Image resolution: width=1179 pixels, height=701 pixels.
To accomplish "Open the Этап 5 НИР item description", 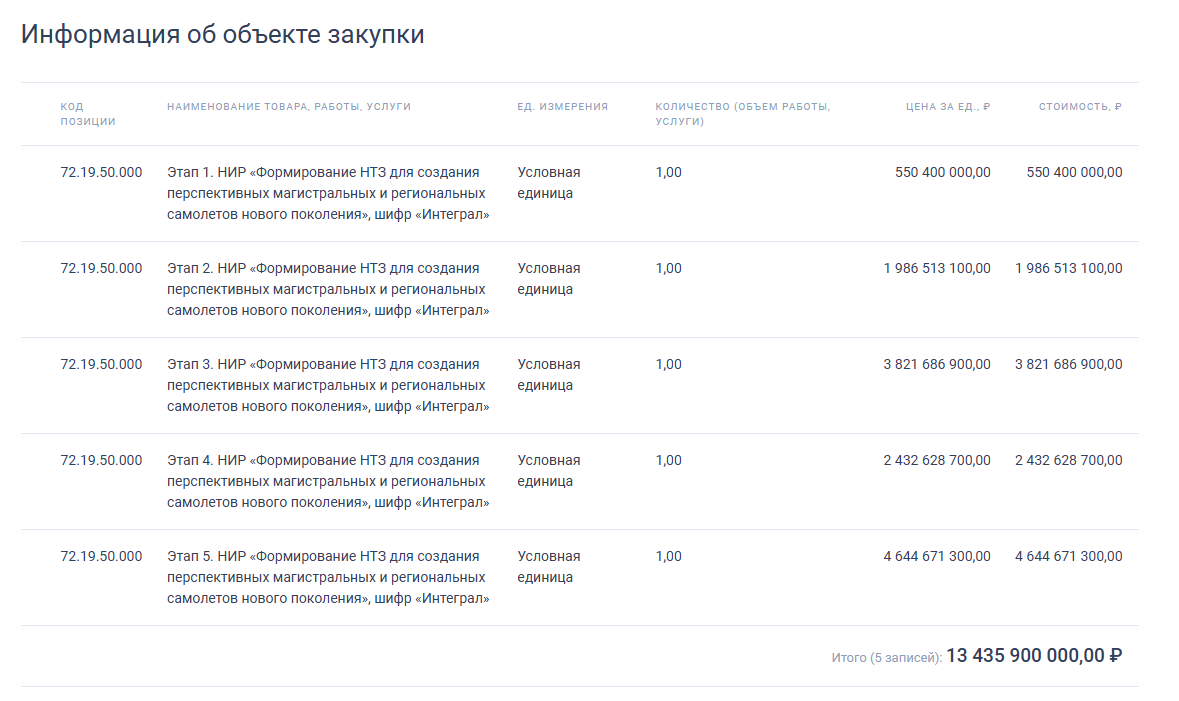I will point(325,576).
